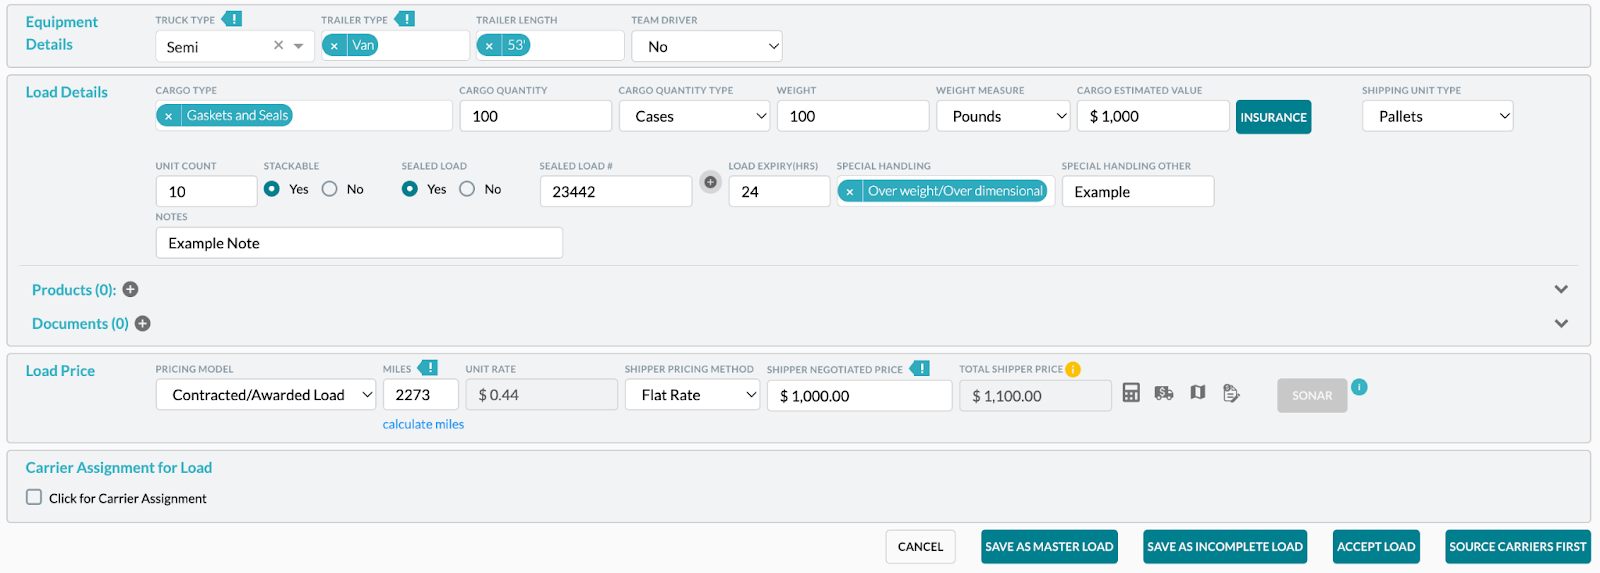Screen dimensions: 1600x573
Task: Click yellow Total Shipper Price info icon
Action: [x=1073, y=369]
